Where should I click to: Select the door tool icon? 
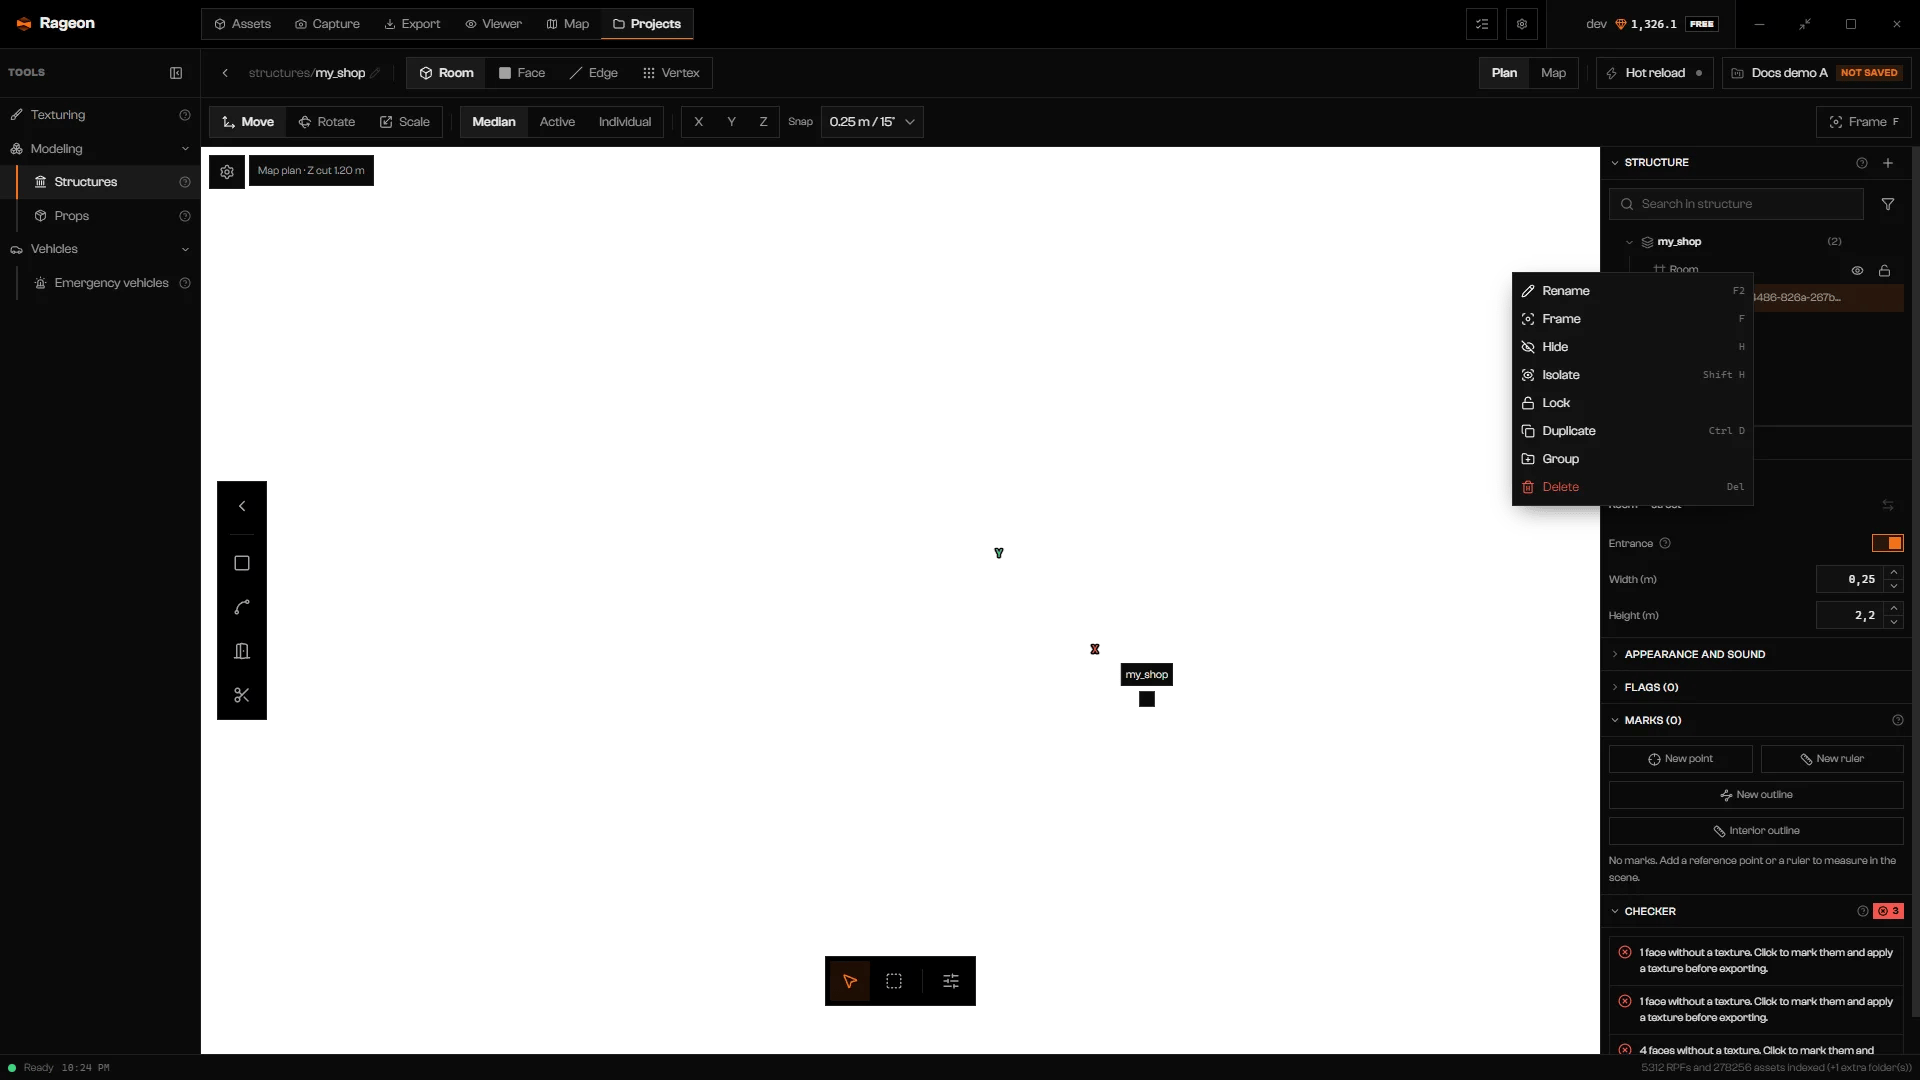click(242, 651)
